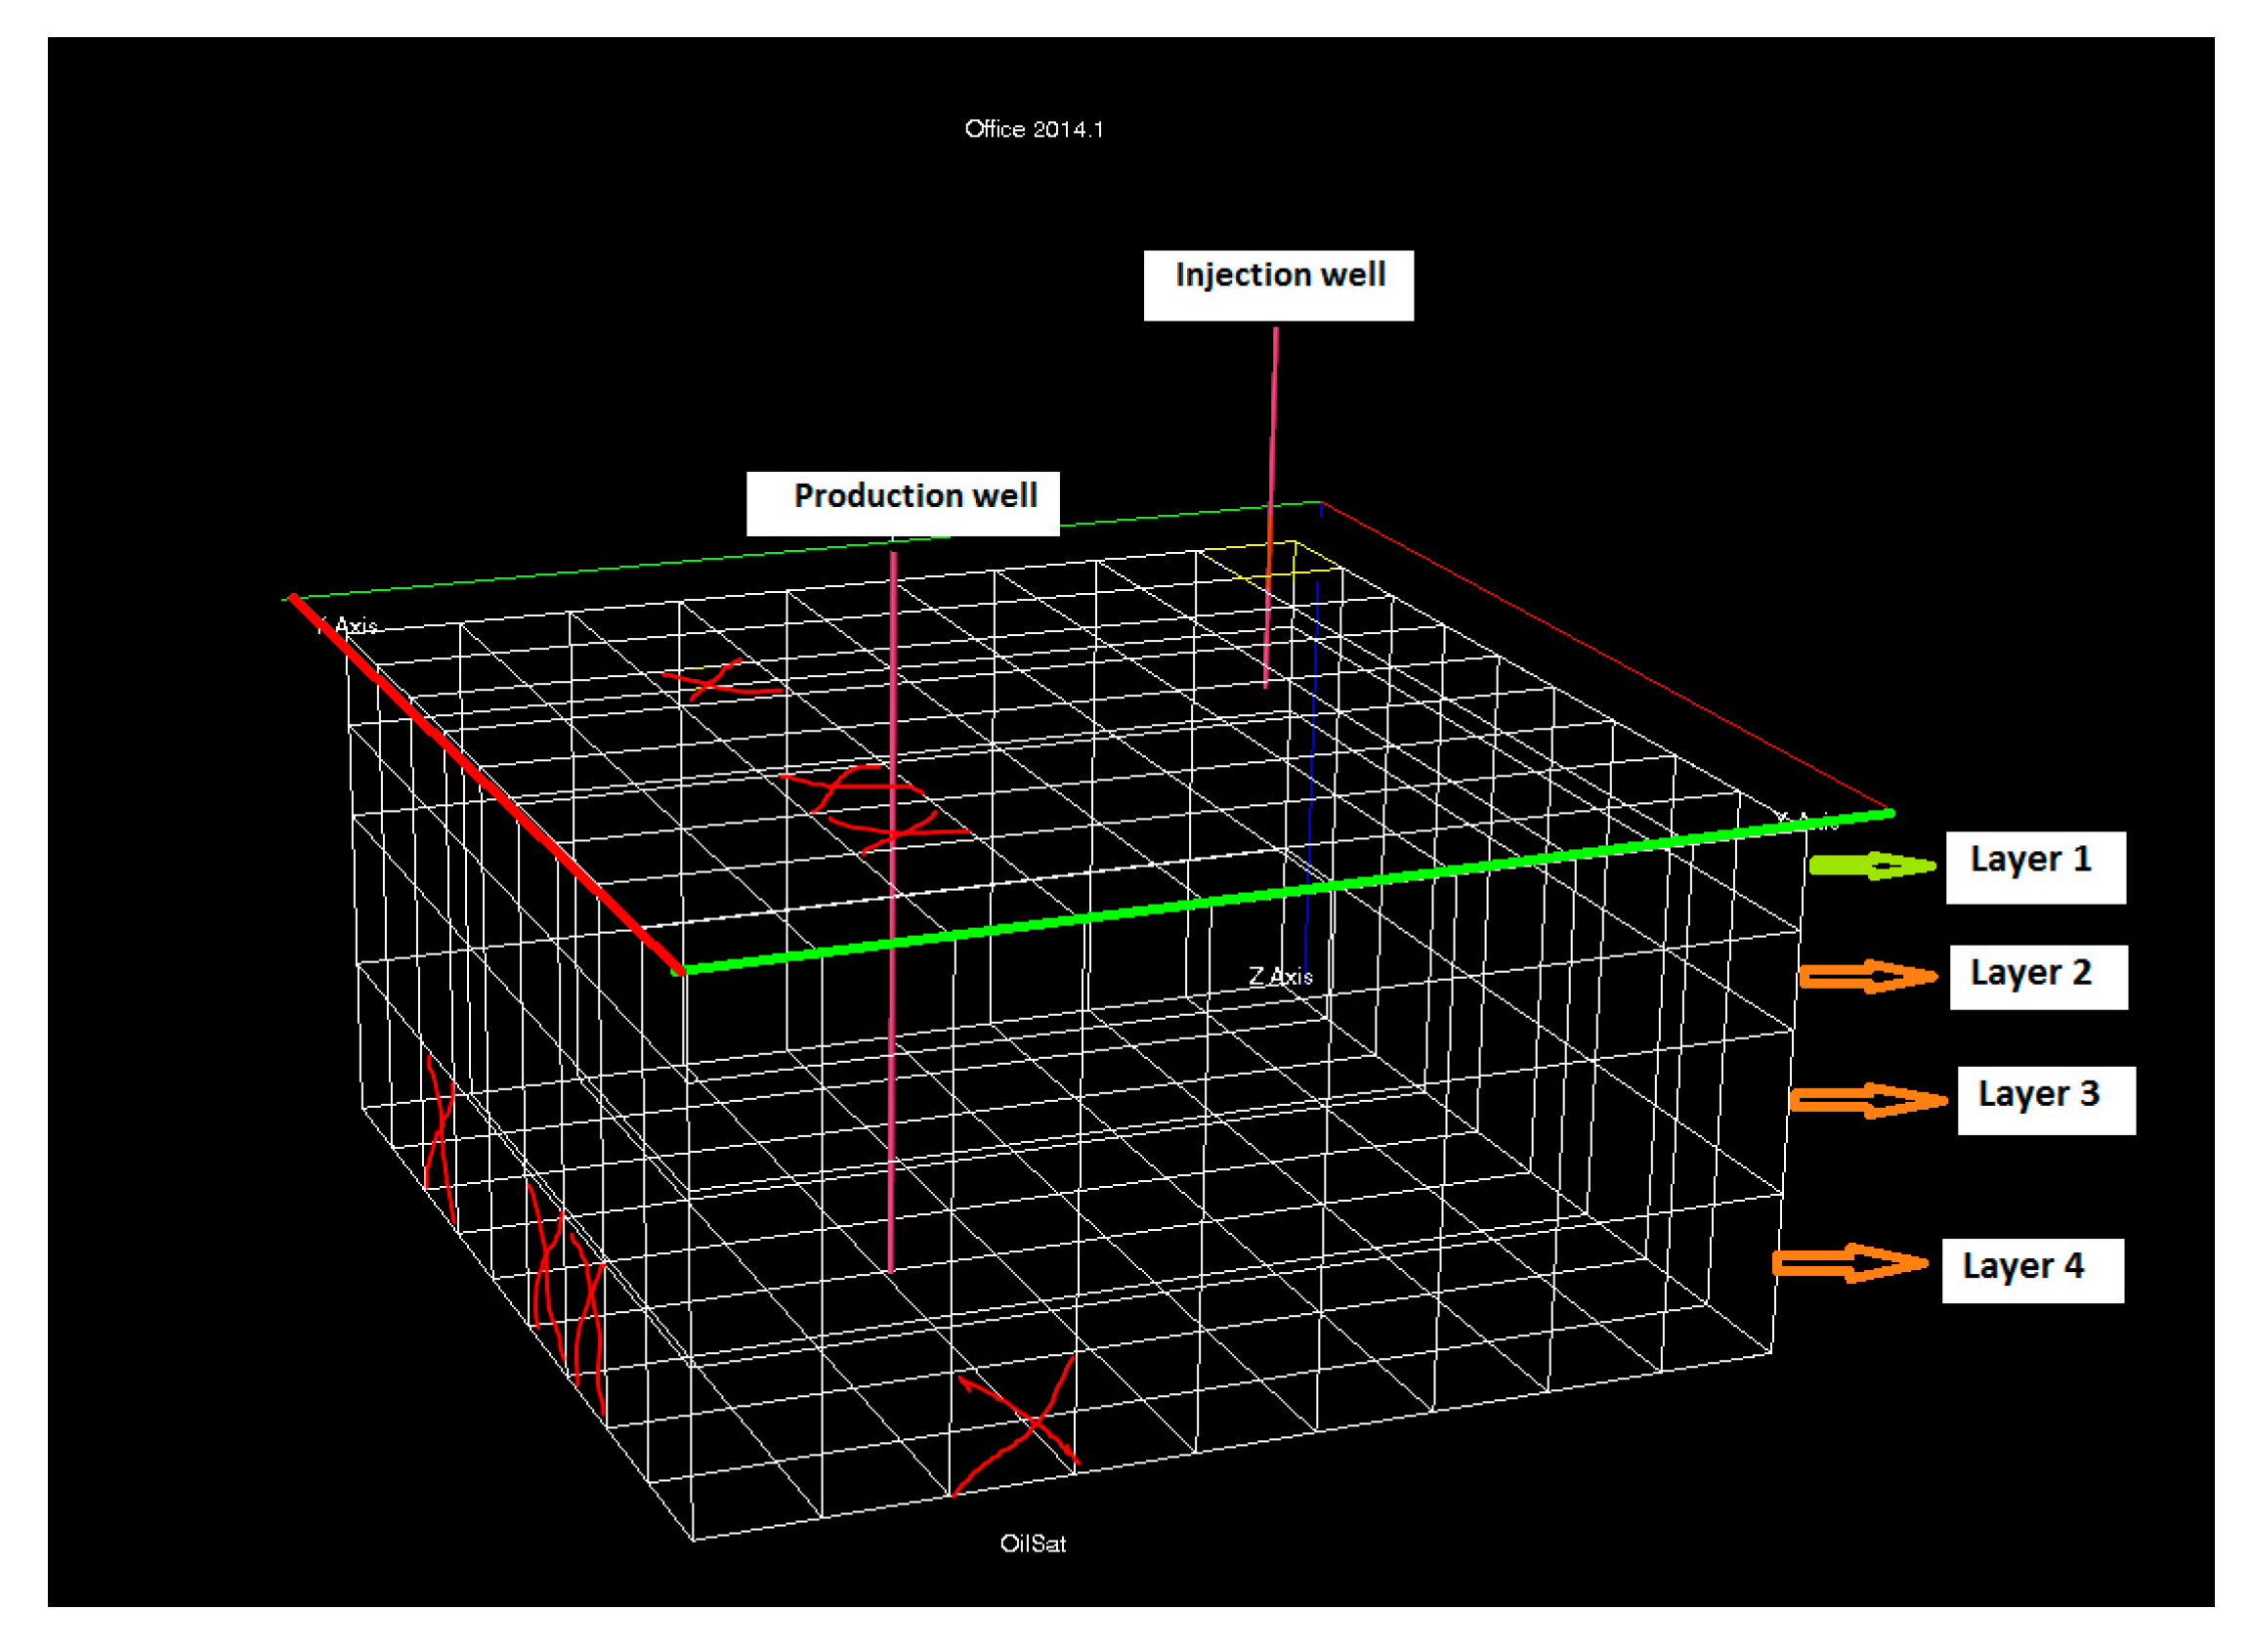This screenshot has height=1652, width=2251.
Task: Toggle the OilSat property display
Action: point(1036,1543)
